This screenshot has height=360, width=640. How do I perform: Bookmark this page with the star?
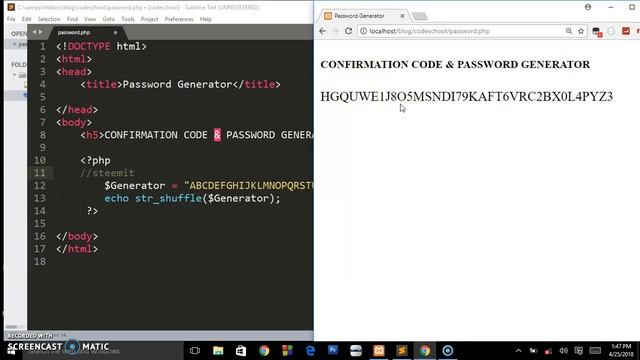click(581, 31)
